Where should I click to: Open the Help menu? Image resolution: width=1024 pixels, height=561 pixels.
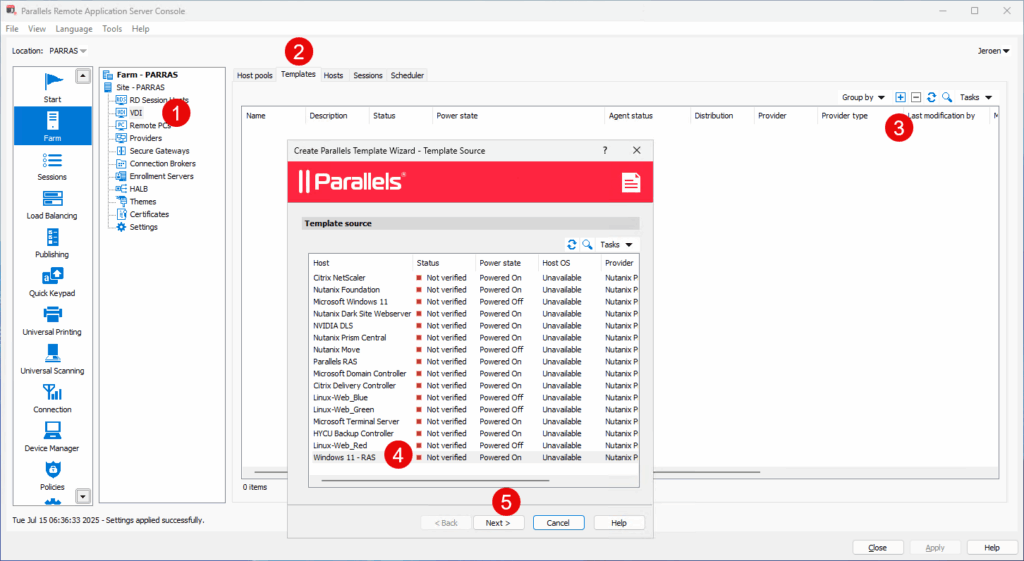click(x=140, y=29)
